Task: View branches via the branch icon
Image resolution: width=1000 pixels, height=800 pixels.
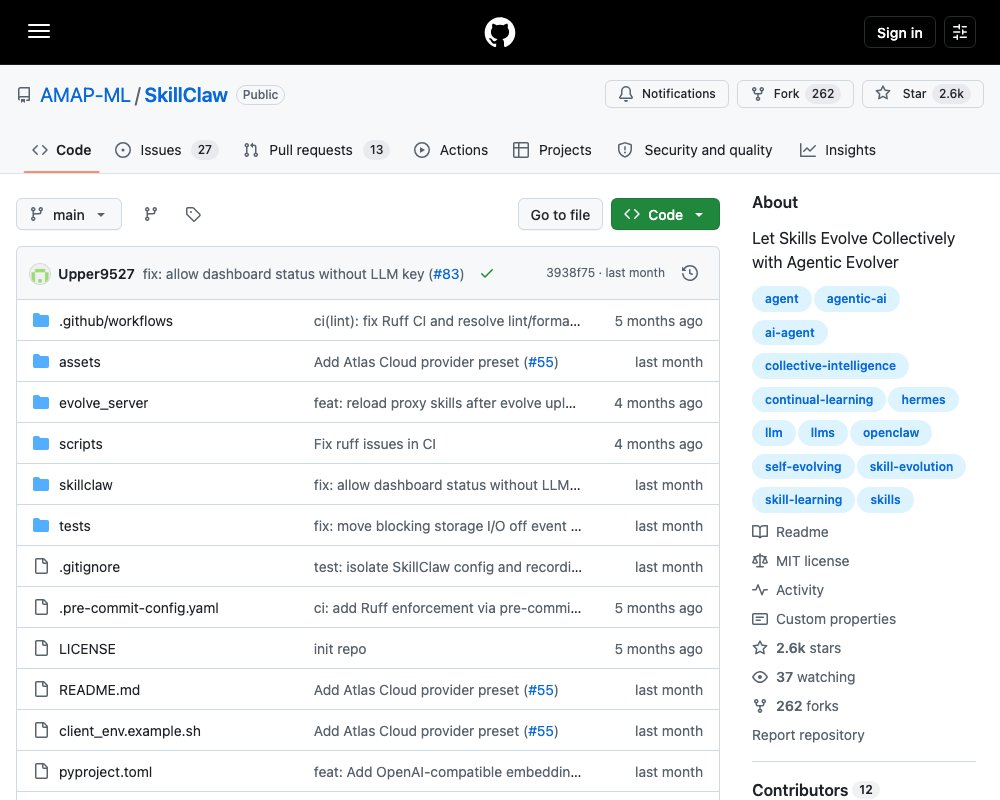Action: [x=151, y=214]
